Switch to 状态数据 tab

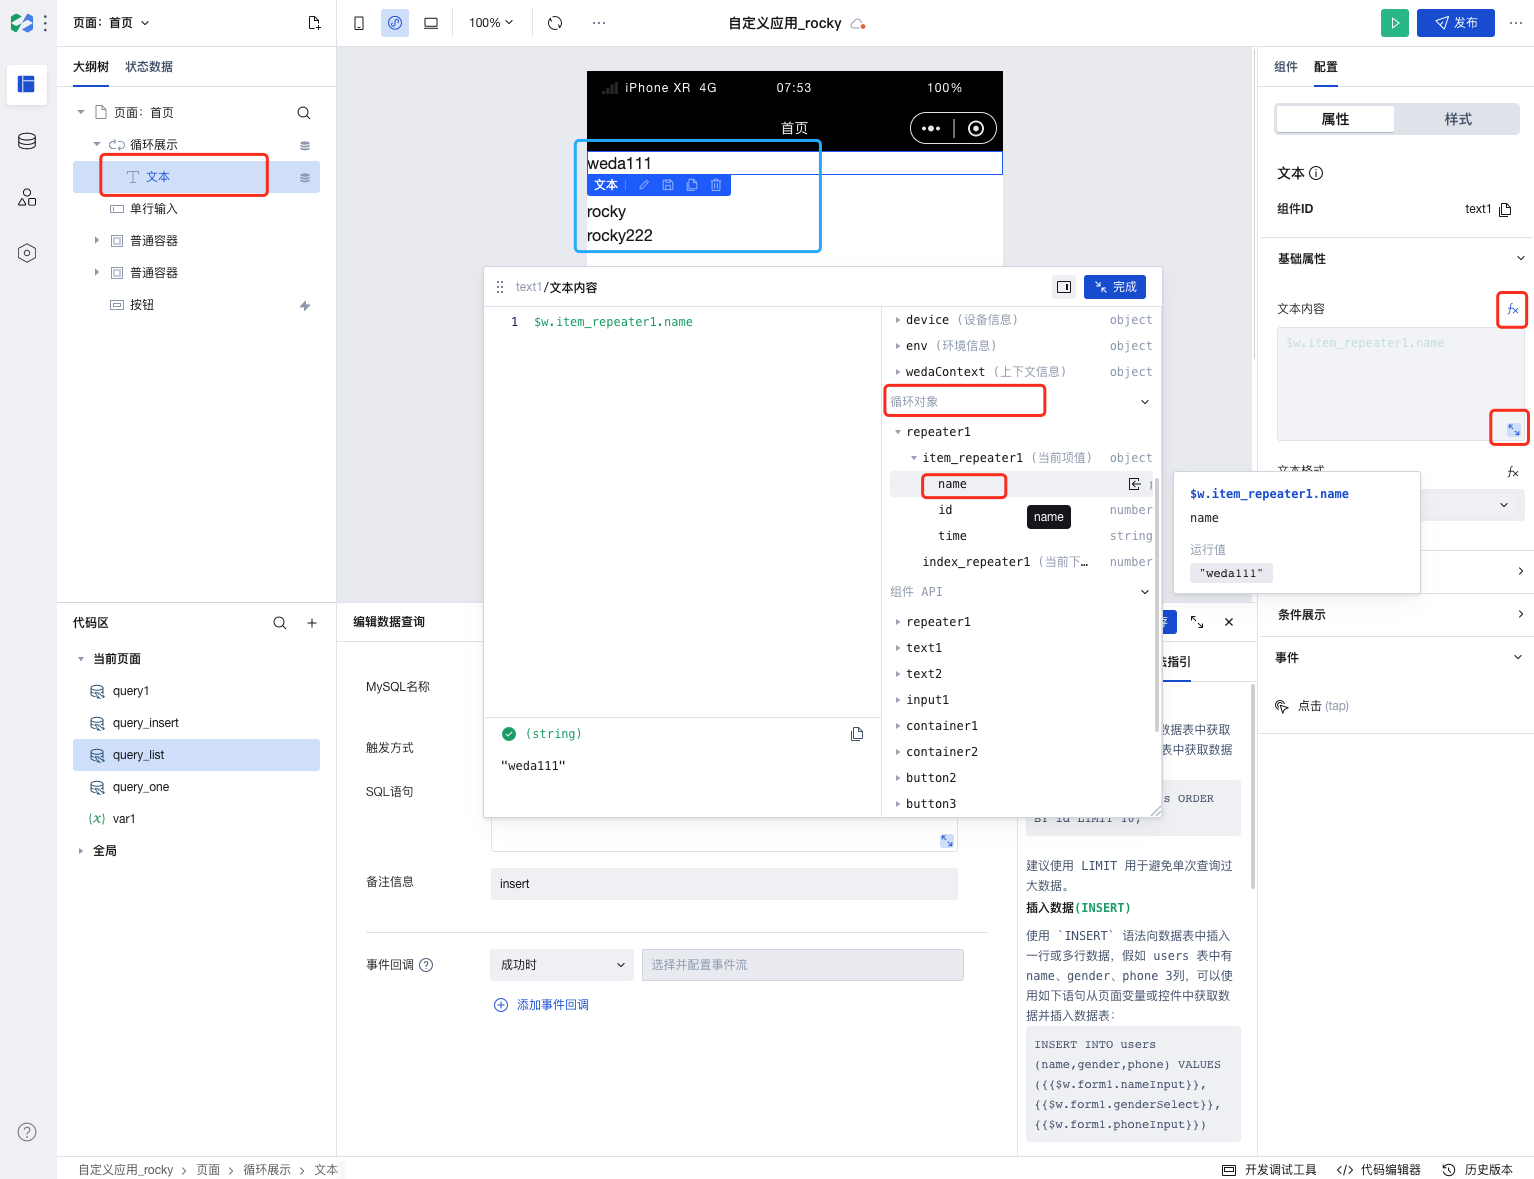[x=149, y=67]
